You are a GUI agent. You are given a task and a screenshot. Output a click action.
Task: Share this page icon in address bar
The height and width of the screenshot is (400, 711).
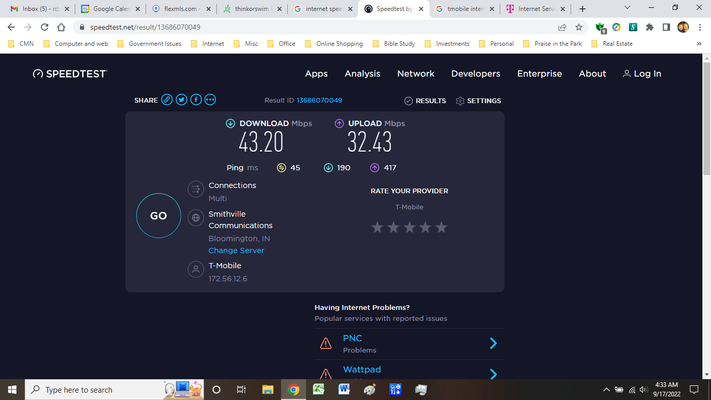[x=562, y=27]
